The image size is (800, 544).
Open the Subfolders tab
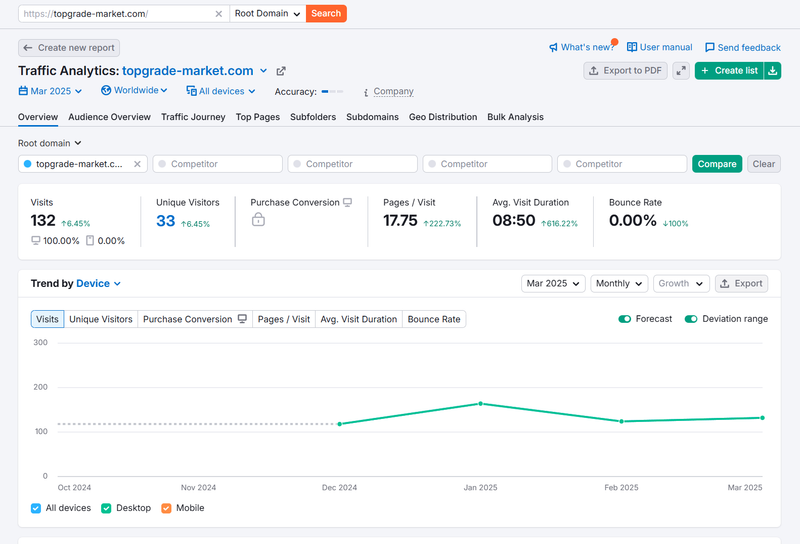tap(313, 117)
